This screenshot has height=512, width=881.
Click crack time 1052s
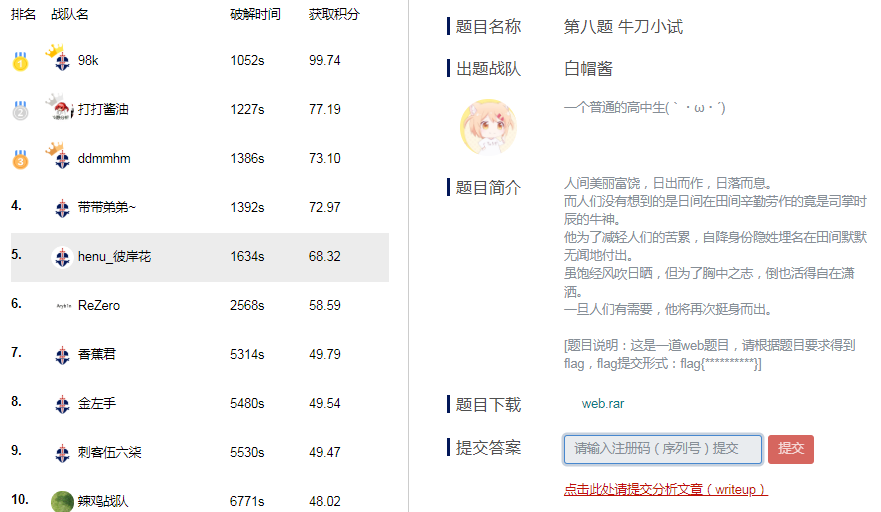(247, 61)
